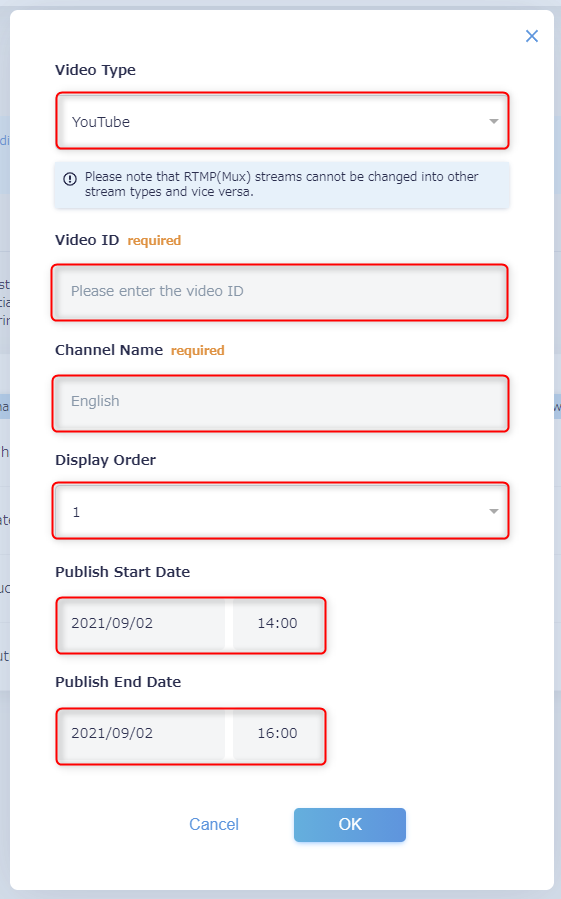Image resolution: width=561 pixels, height=899 pixels.
Task: Click the Channel Name label
Action: 109,350
